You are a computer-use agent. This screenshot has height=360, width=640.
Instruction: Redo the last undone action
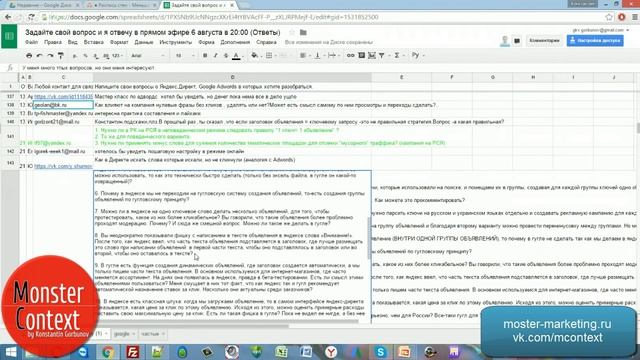50,56
